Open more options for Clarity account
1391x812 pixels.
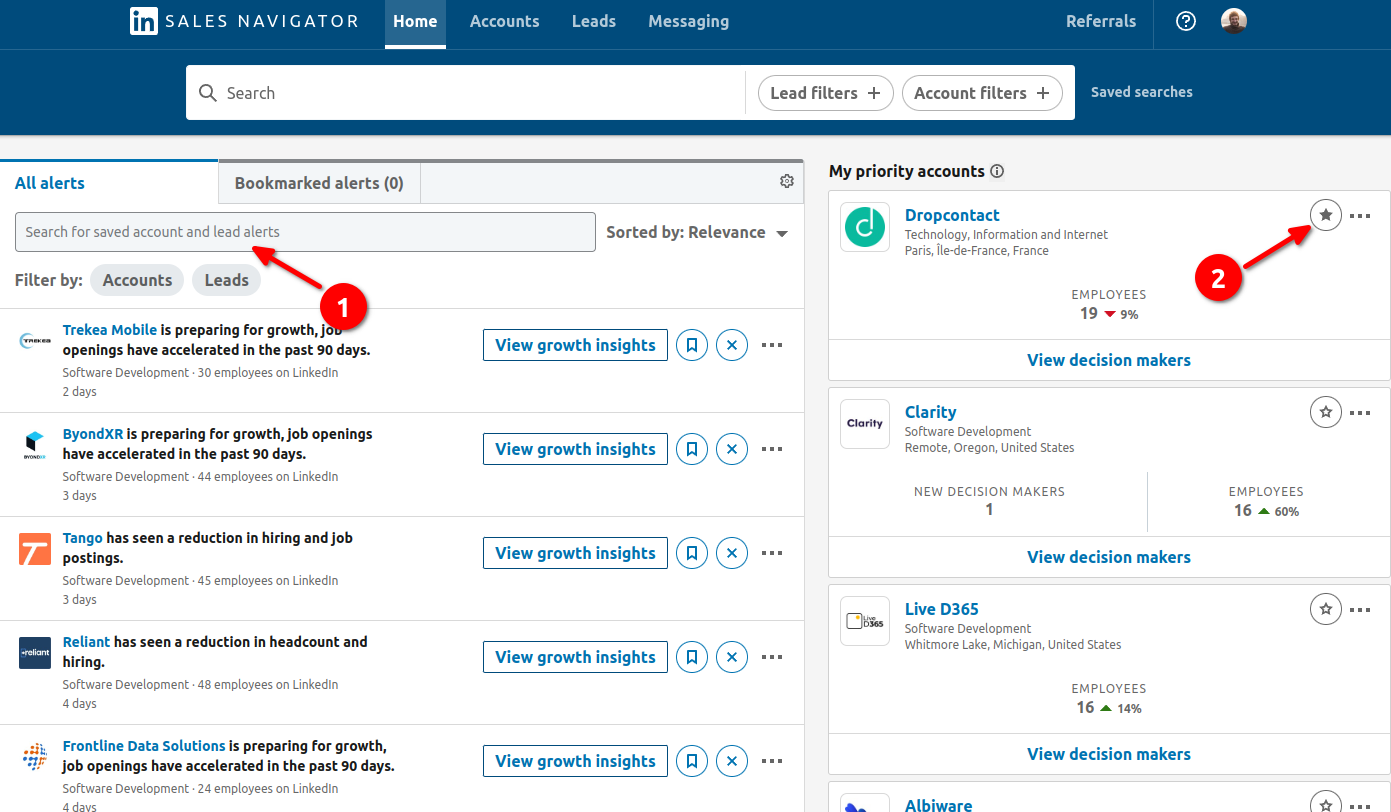point(1360,412)
